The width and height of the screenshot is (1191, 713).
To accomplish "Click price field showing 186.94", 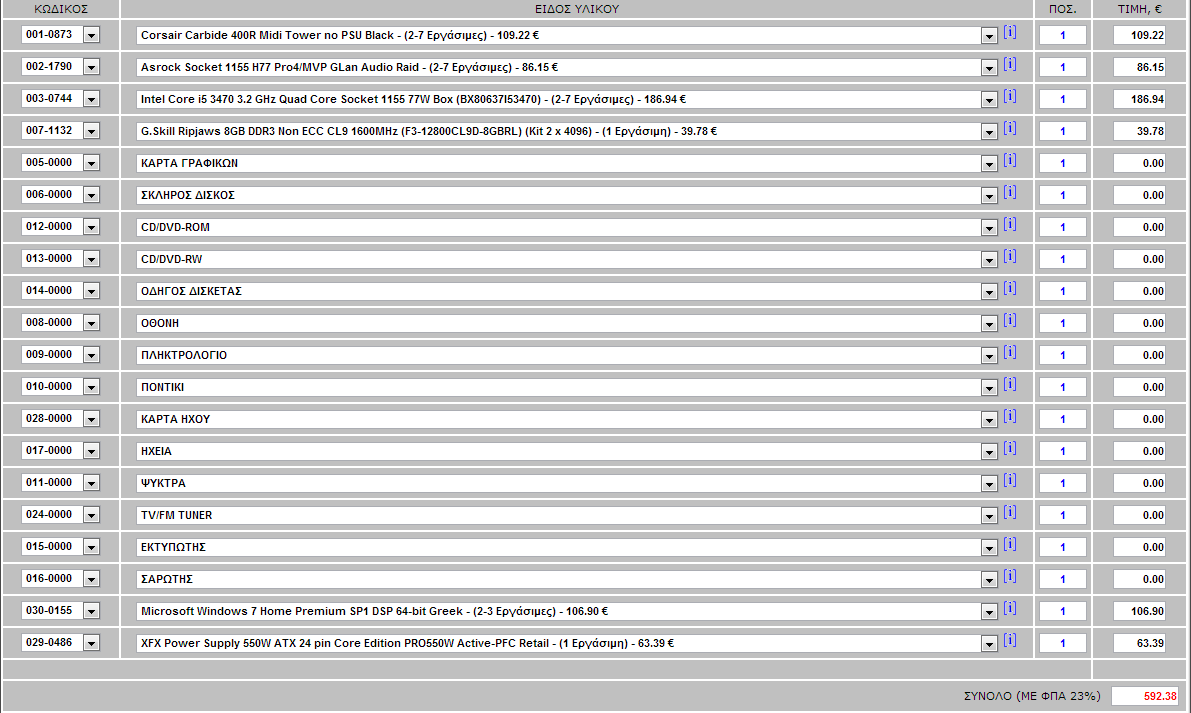I will 1139,99.
